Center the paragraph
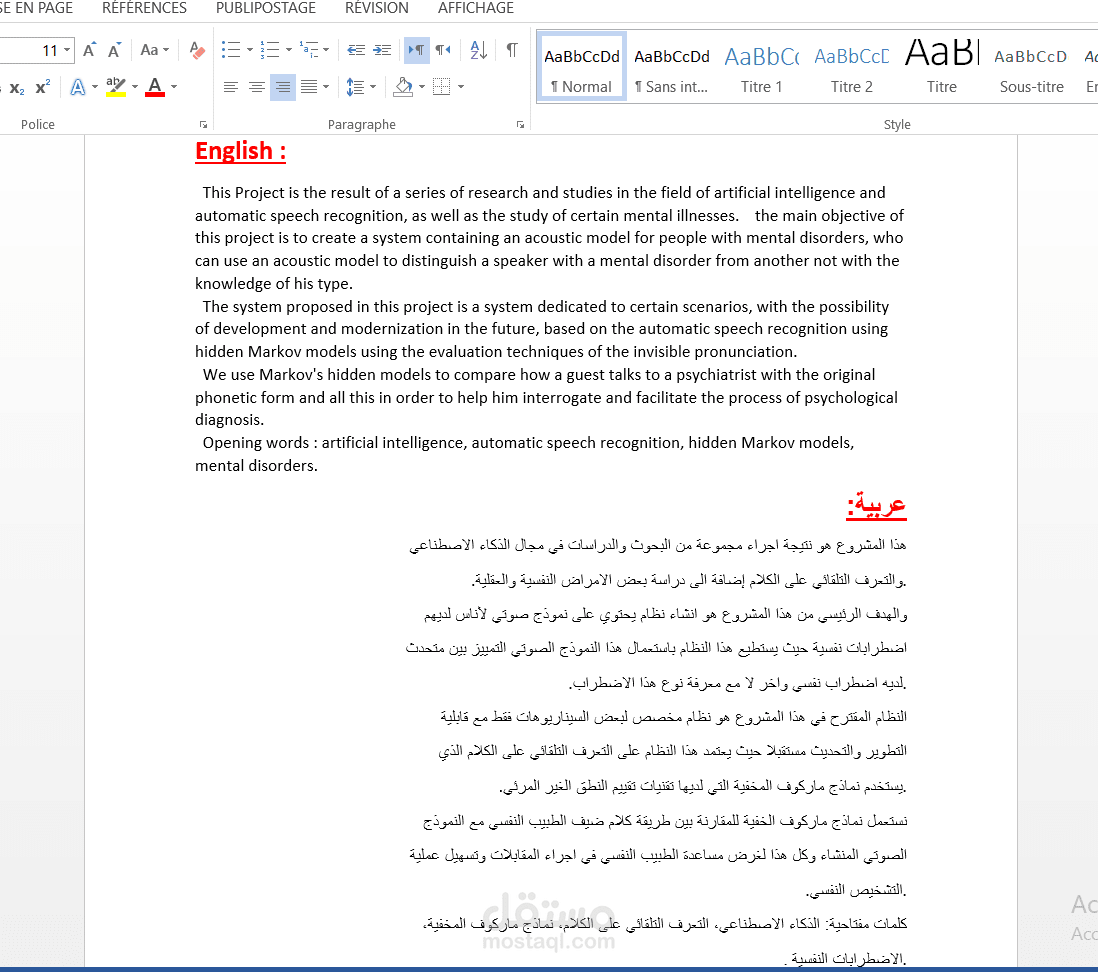This screenshot has height=972, width=1098. click(257, 87)
